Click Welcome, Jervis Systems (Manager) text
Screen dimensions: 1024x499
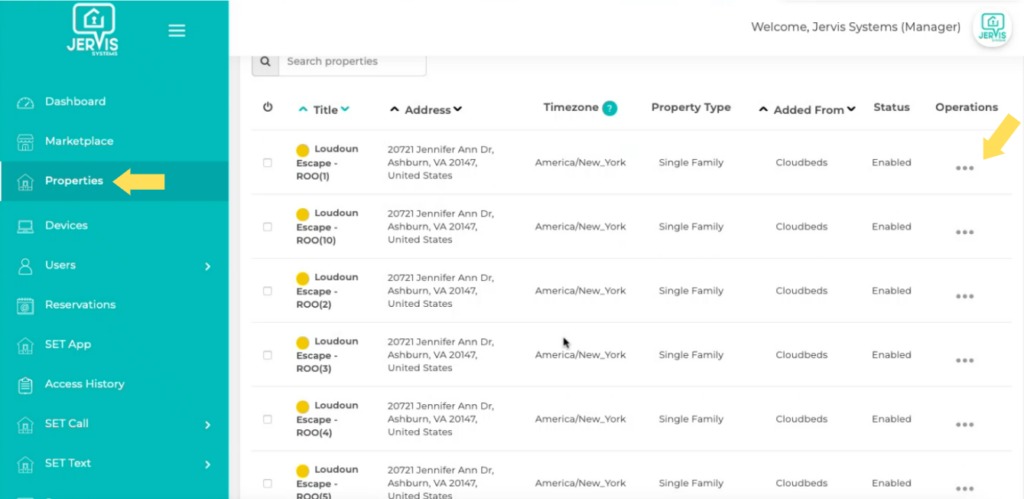[x=856, y=27]
